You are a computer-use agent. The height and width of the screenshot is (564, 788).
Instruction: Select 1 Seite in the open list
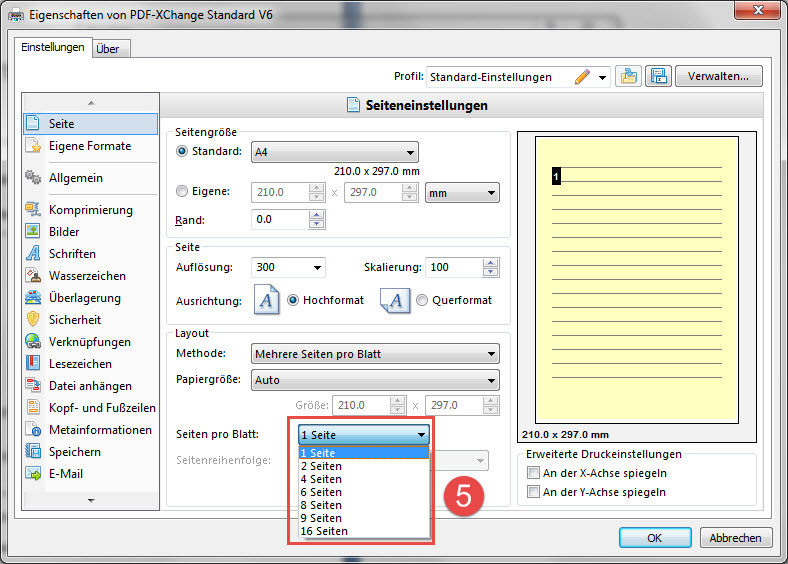point(364,453)
